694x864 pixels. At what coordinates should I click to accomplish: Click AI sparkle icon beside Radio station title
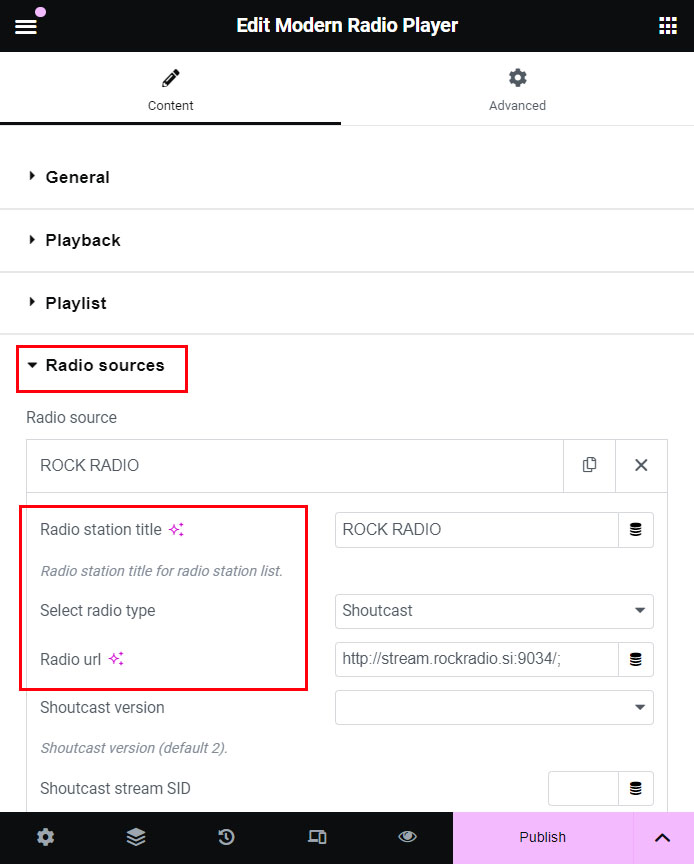point(176,530)
